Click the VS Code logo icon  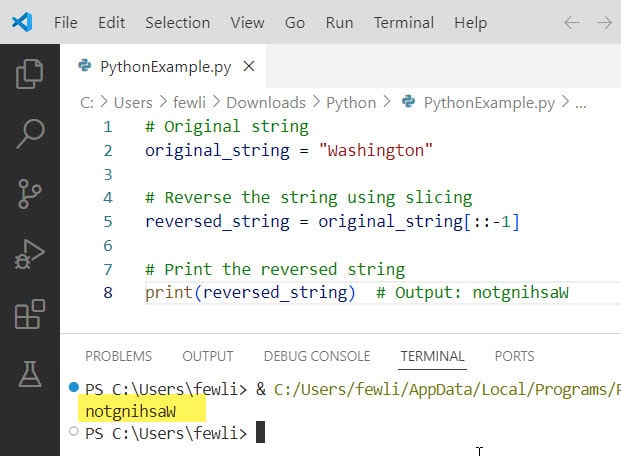point(22,22)
